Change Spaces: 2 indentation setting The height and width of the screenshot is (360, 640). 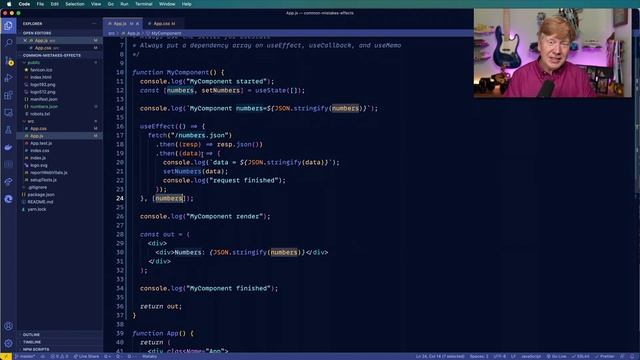[479, 356]
